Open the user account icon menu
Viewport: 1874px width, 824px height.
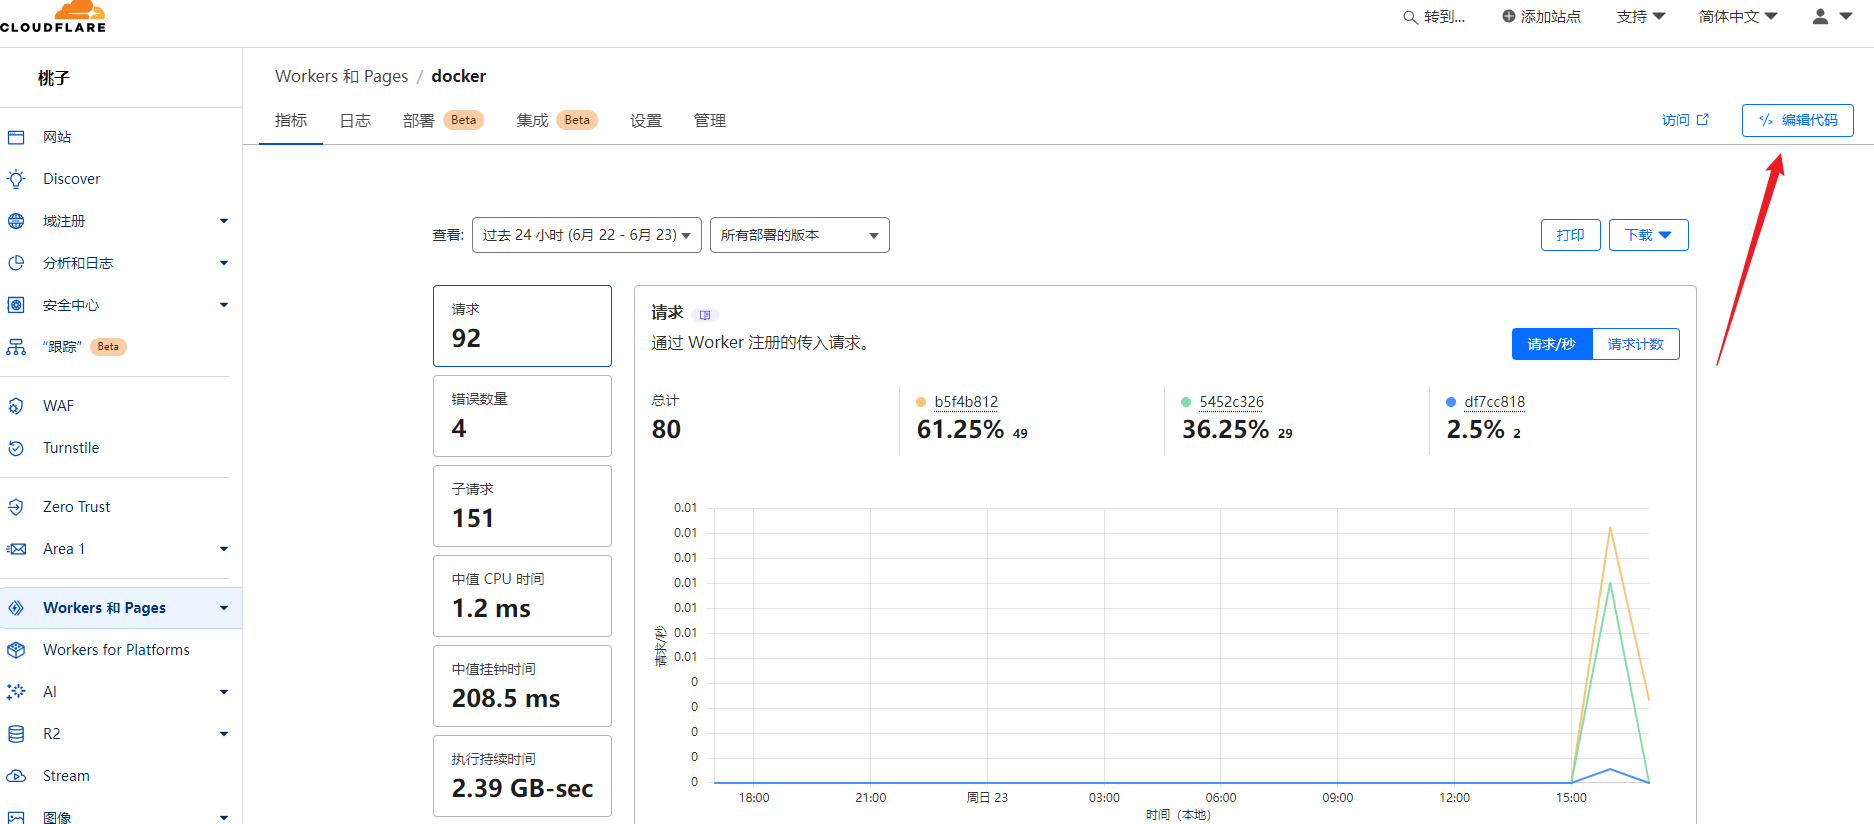point(1831,17)
